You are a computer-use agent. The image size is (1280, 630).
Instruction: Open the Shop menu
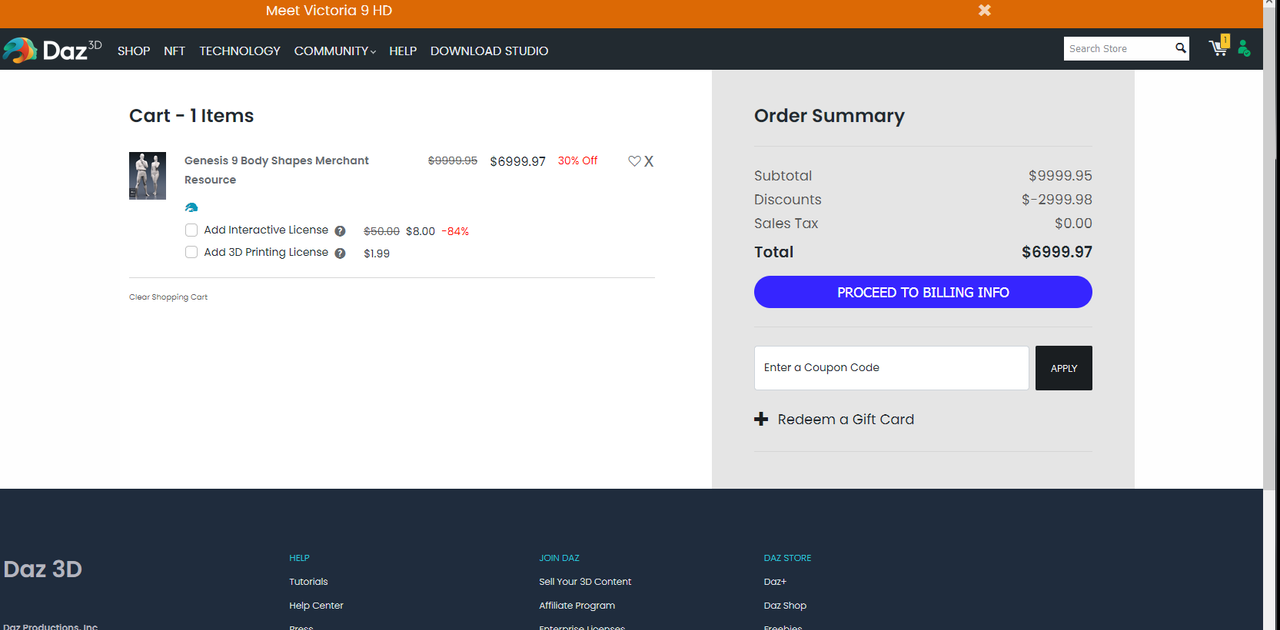pyautogui.click(x=134, y=51)
